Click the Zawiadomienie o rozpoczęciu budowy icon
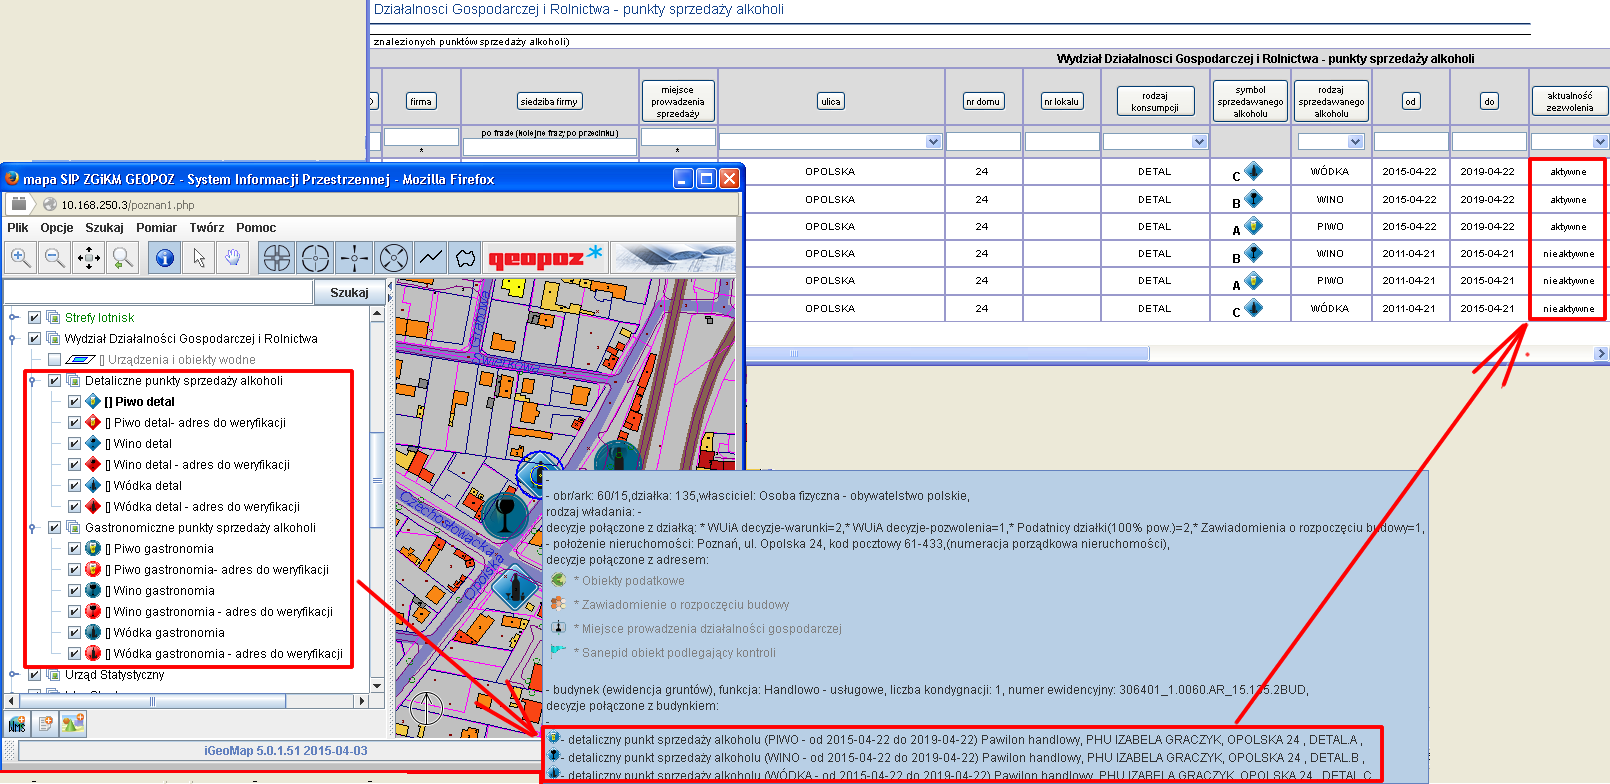 point(558,604)
